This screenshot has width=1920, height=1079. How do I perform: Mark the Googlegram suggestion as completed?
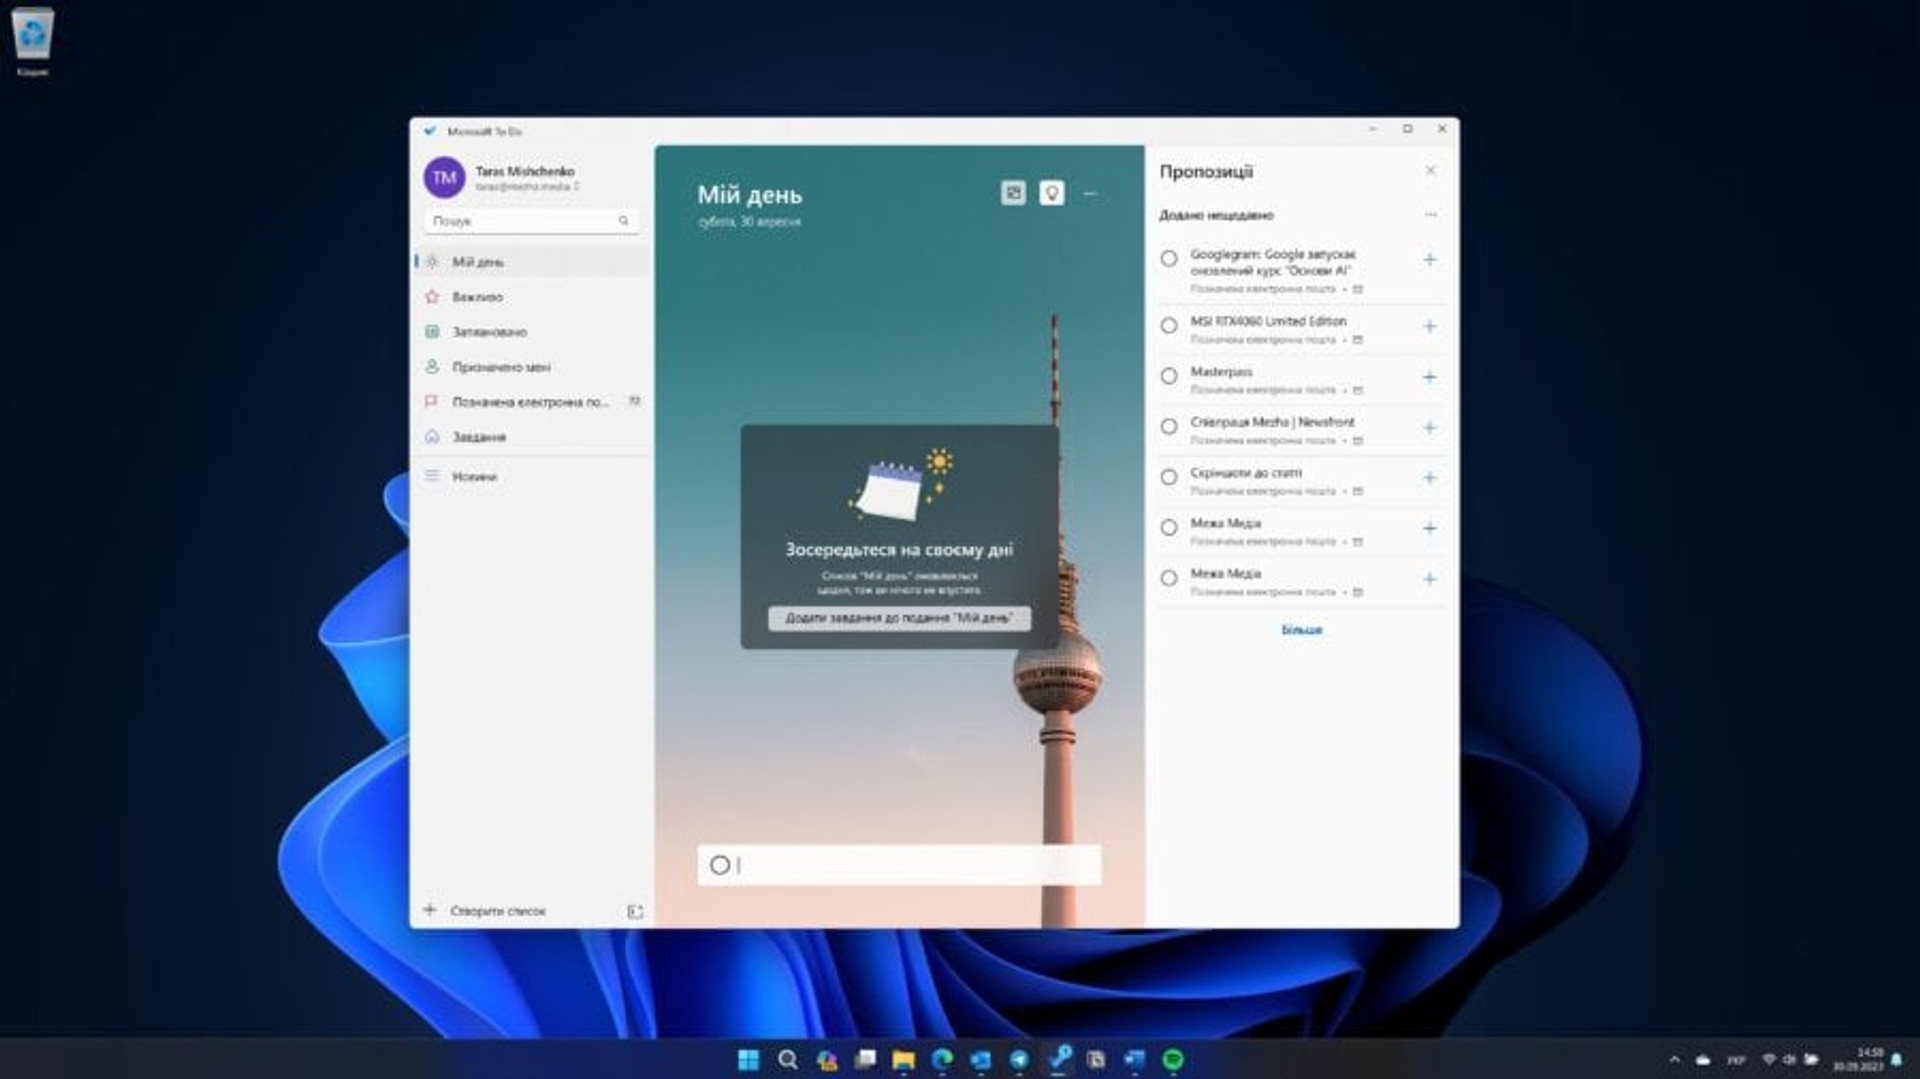(1168, 260)
